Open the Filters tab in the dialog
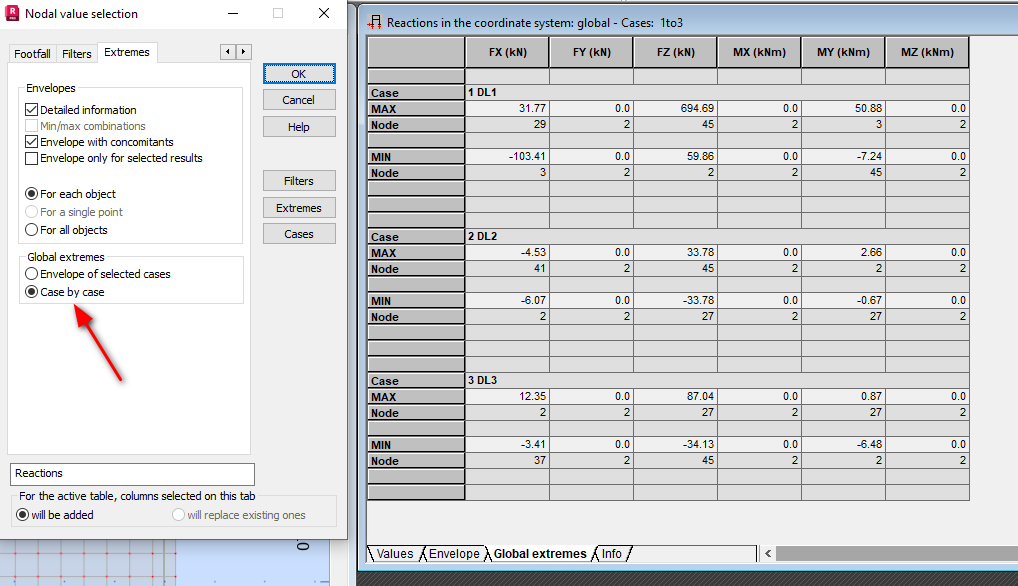Screen dimensions: 1018x586 point(76,54)
